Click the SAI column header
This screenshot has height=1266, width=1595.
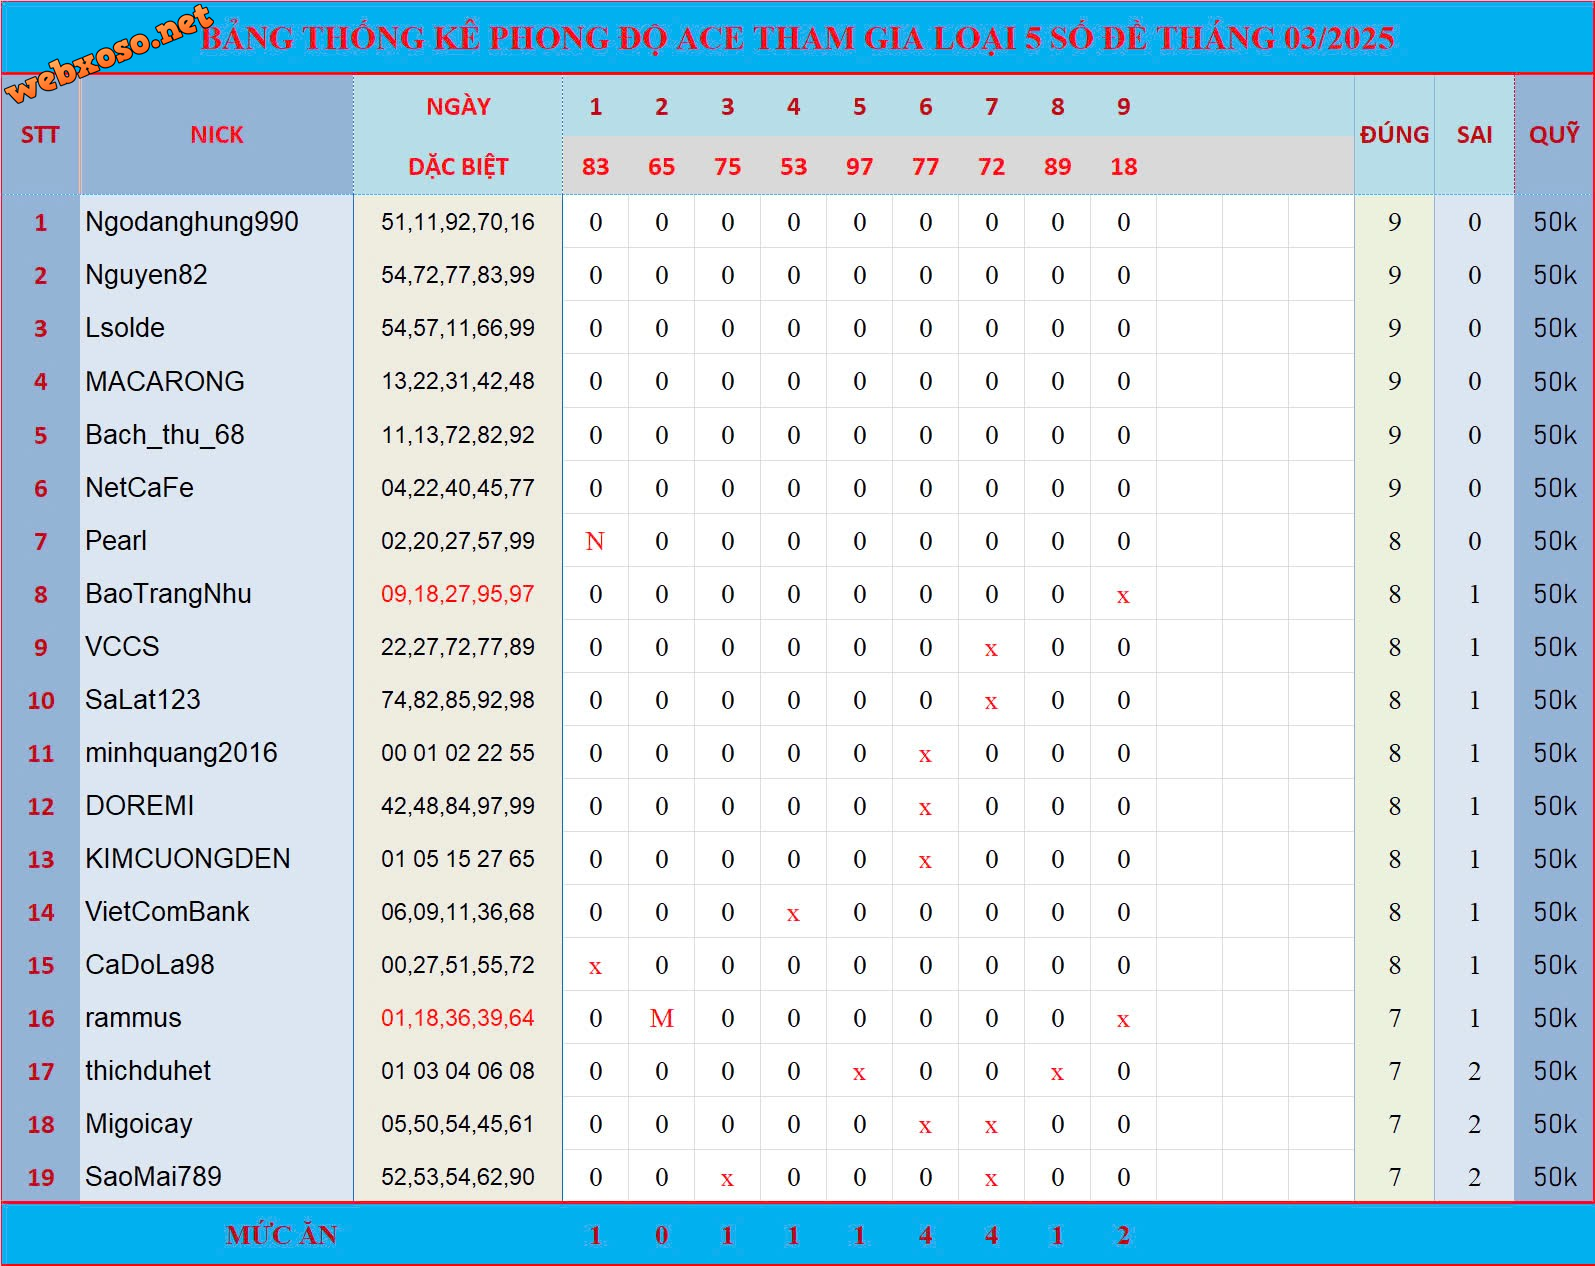(1474, 135)
